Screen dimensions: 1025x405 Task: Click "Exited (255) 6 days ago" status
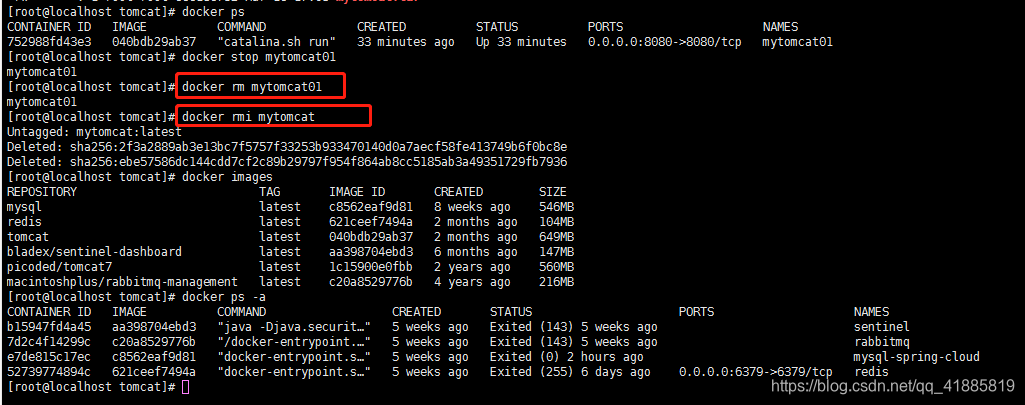pyautogui.click(x=570, y=372)
